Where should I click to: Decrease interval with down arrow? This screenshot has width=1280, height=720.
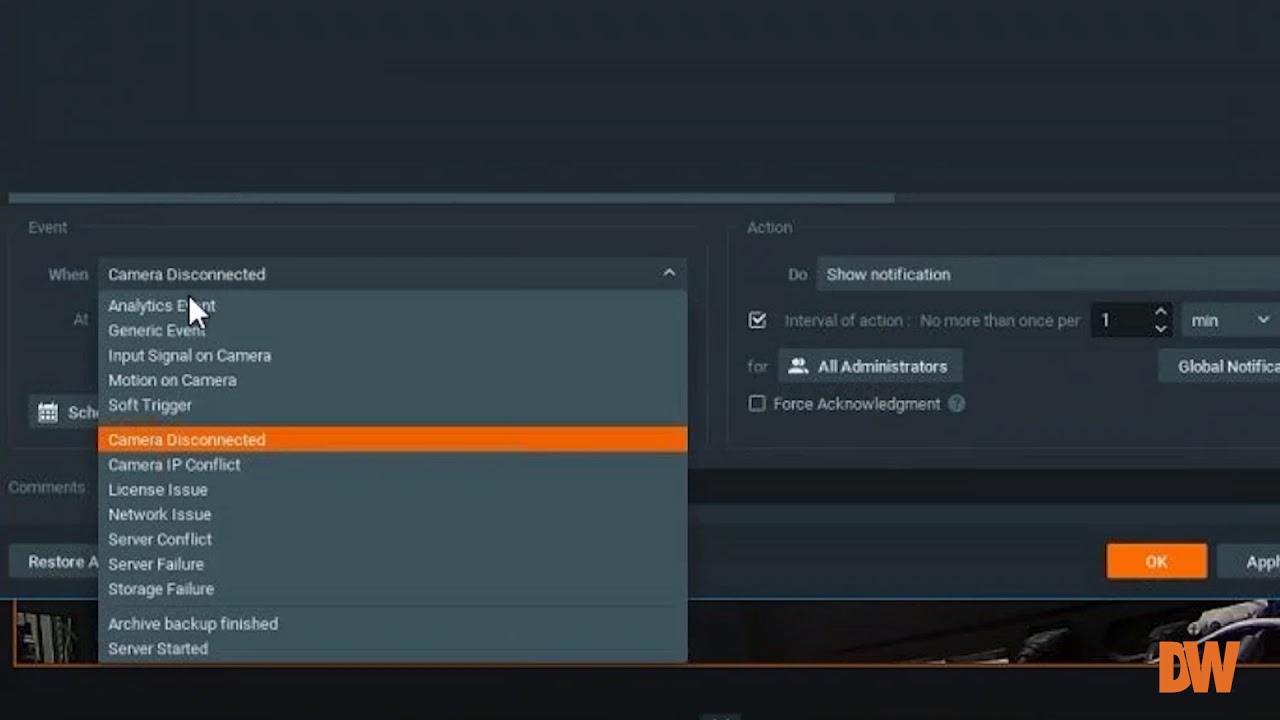tap(1160, 329)
